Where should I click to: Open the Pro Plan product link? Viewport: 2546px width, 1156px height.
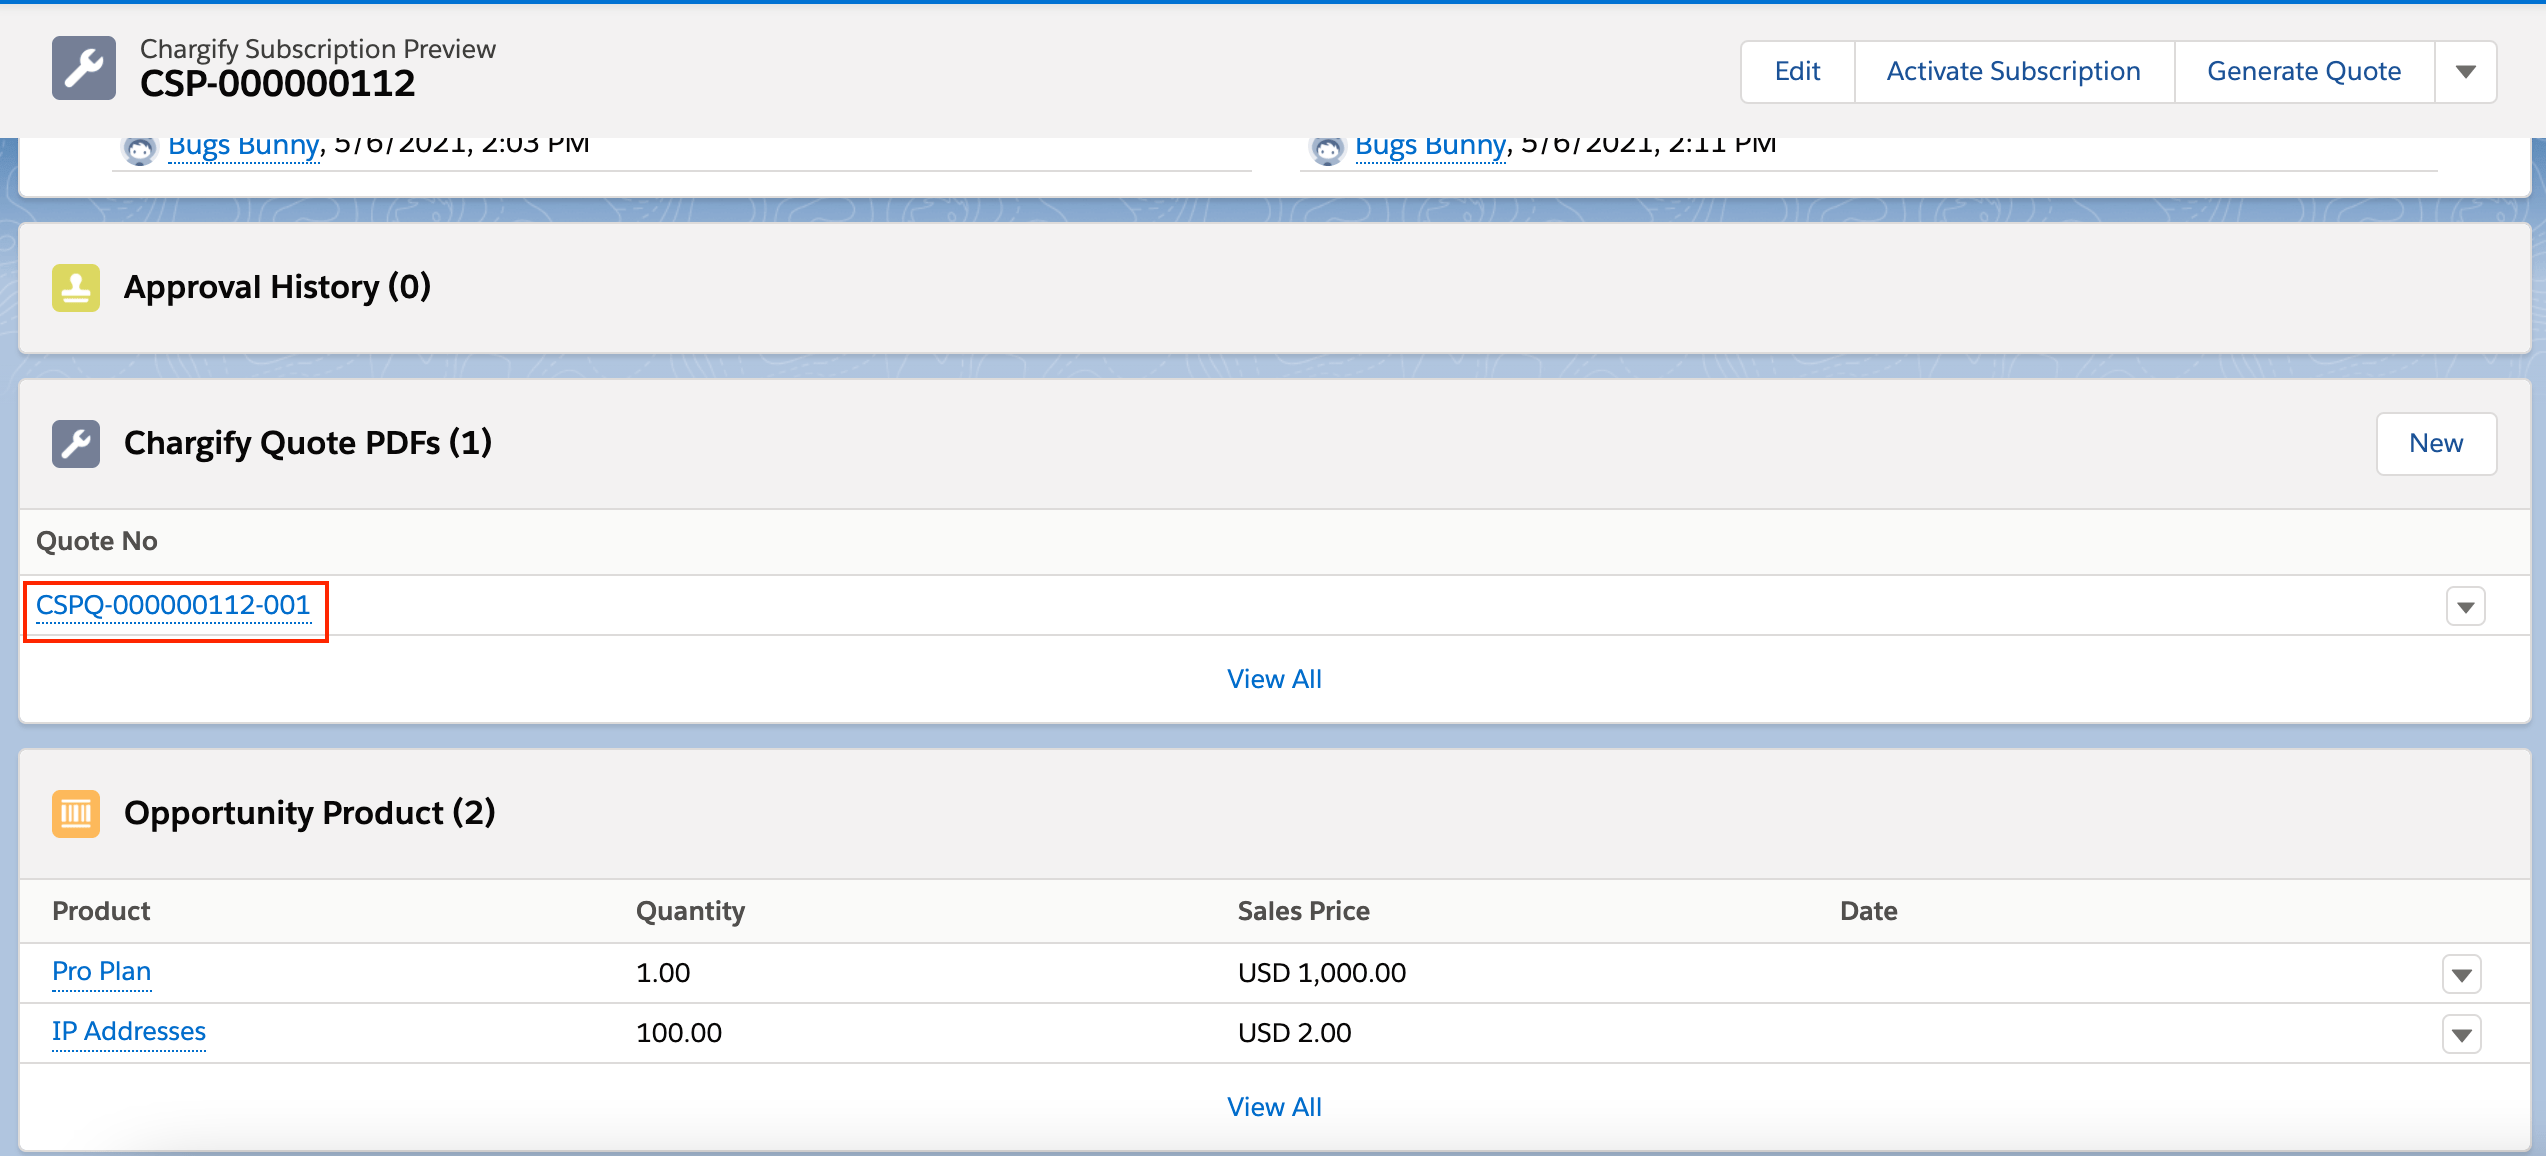click(101, 972)
